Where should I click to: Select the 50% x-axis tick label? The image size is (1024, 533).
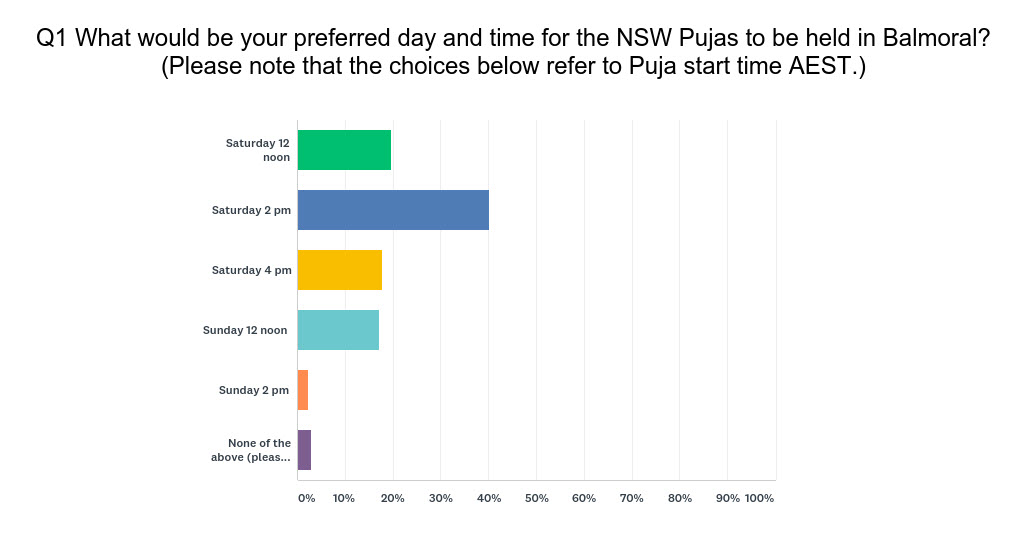536,498
